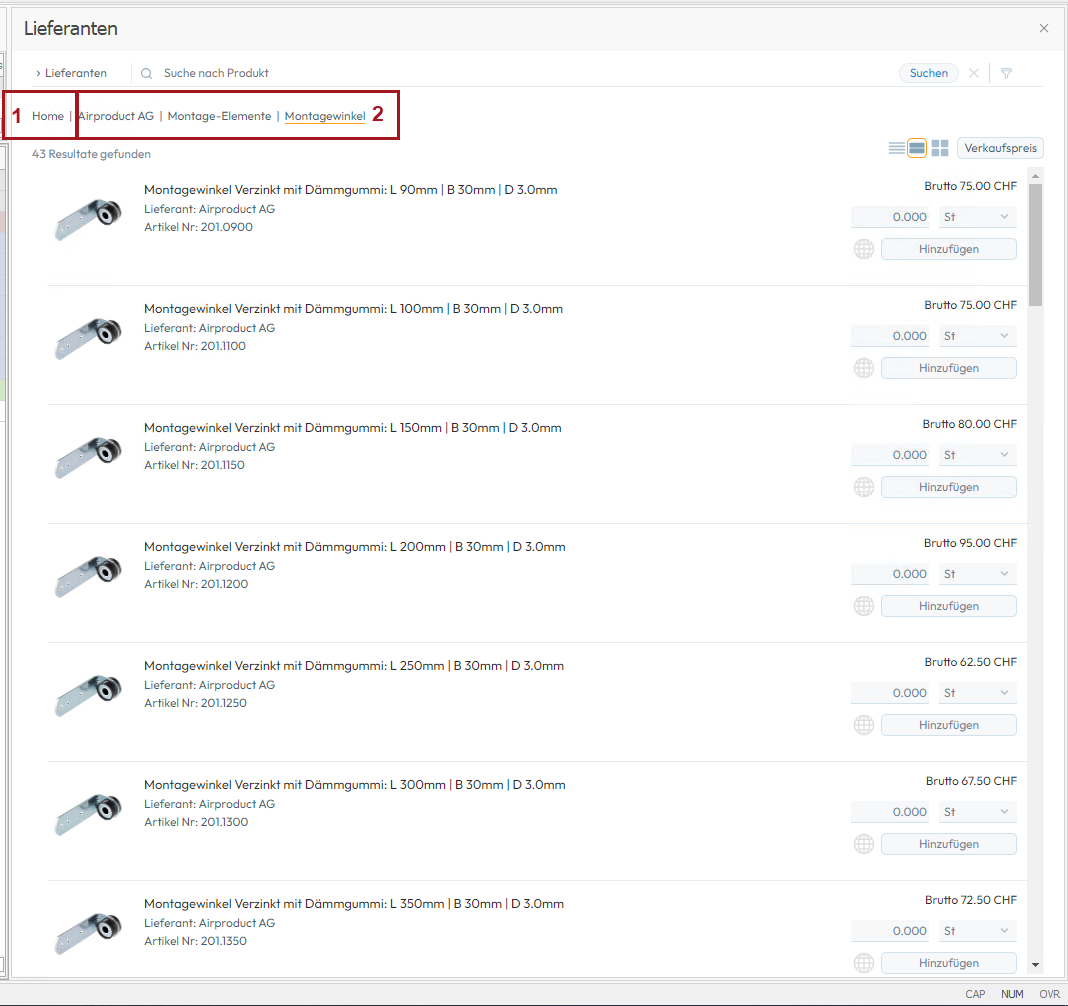The image size is (1068, 1006).
Task: Open product image of L 300mm Montagewinkel
Action: 88,814
